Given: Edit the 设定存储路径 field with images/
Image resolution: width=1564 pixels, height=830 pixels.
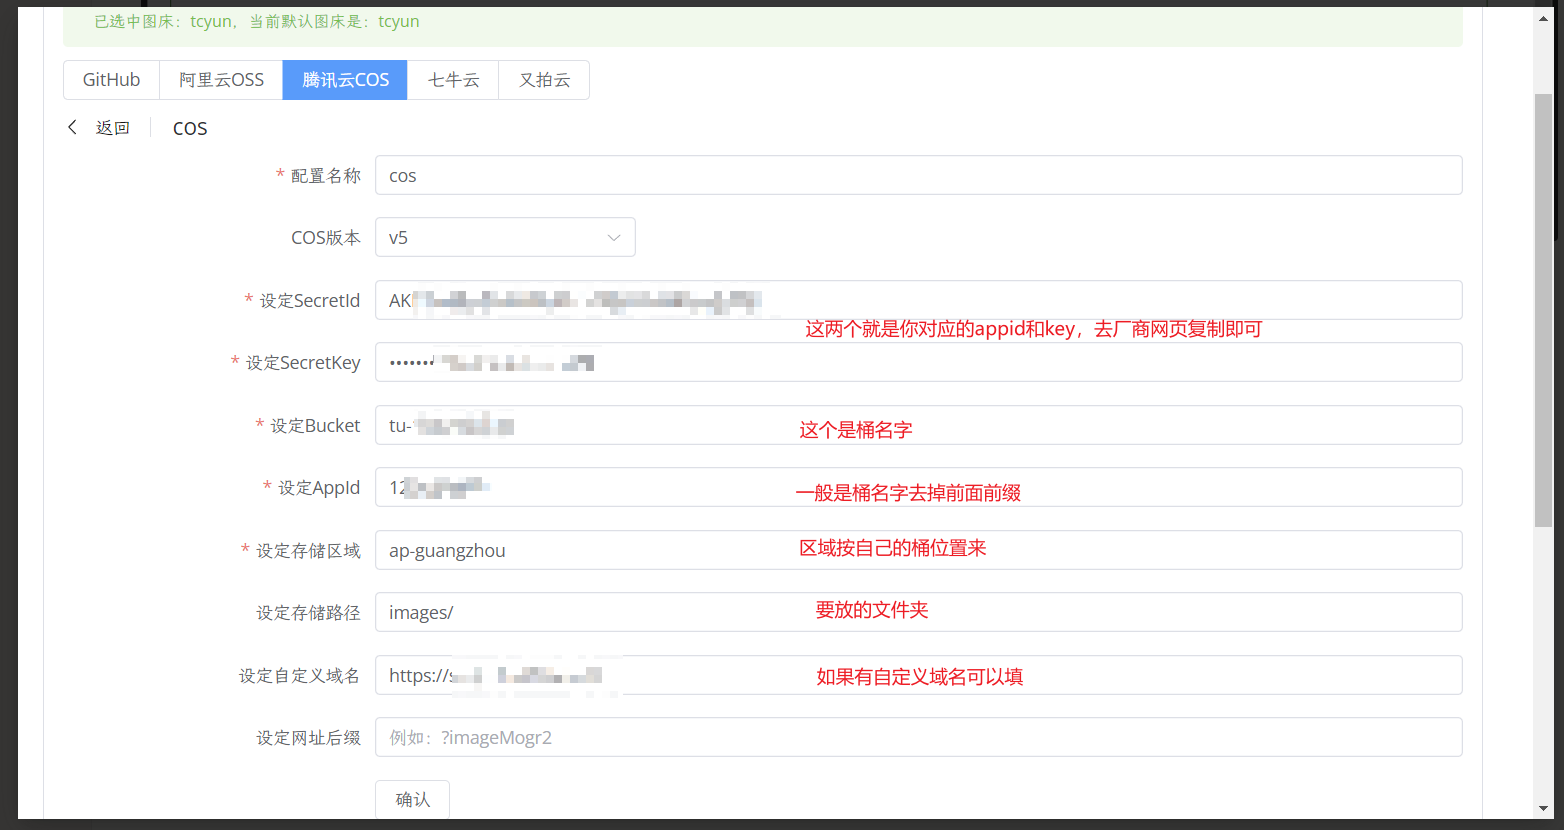Looking at the screenshot, I should click(x=918, y=612).
